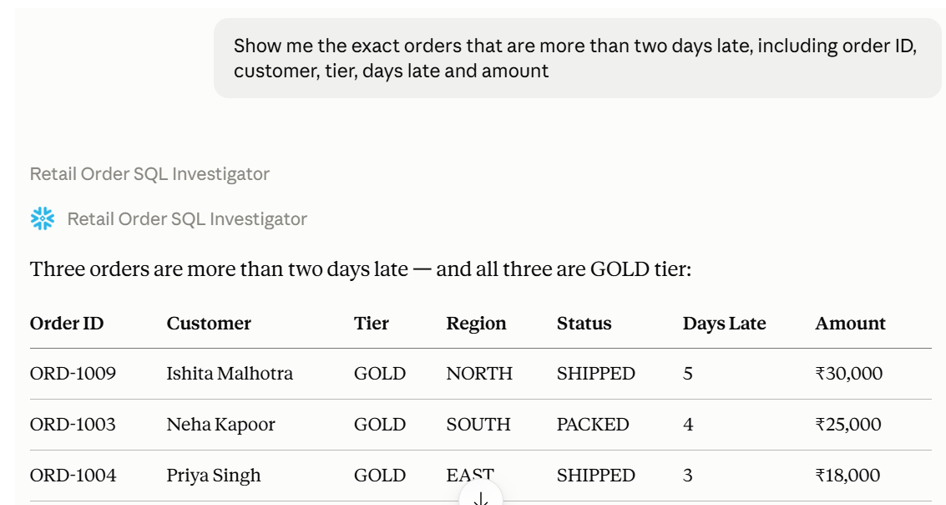
Task: Click the Region column header
Action: click(x=476, y=324)
